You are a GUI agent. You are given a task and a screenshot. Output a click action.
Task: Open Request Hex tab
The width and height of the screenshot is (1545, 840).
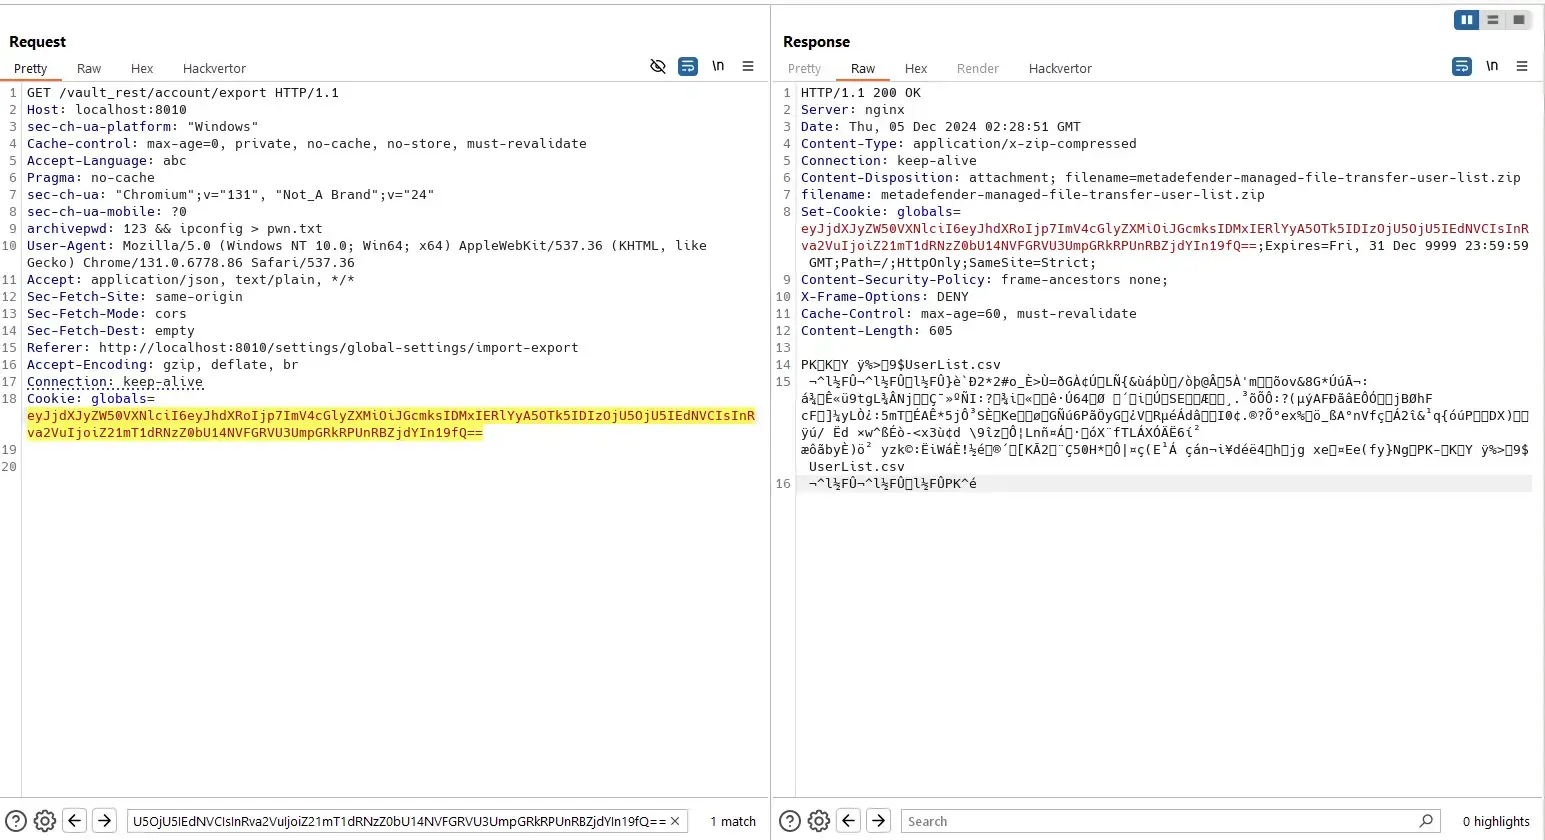[142, 69]
